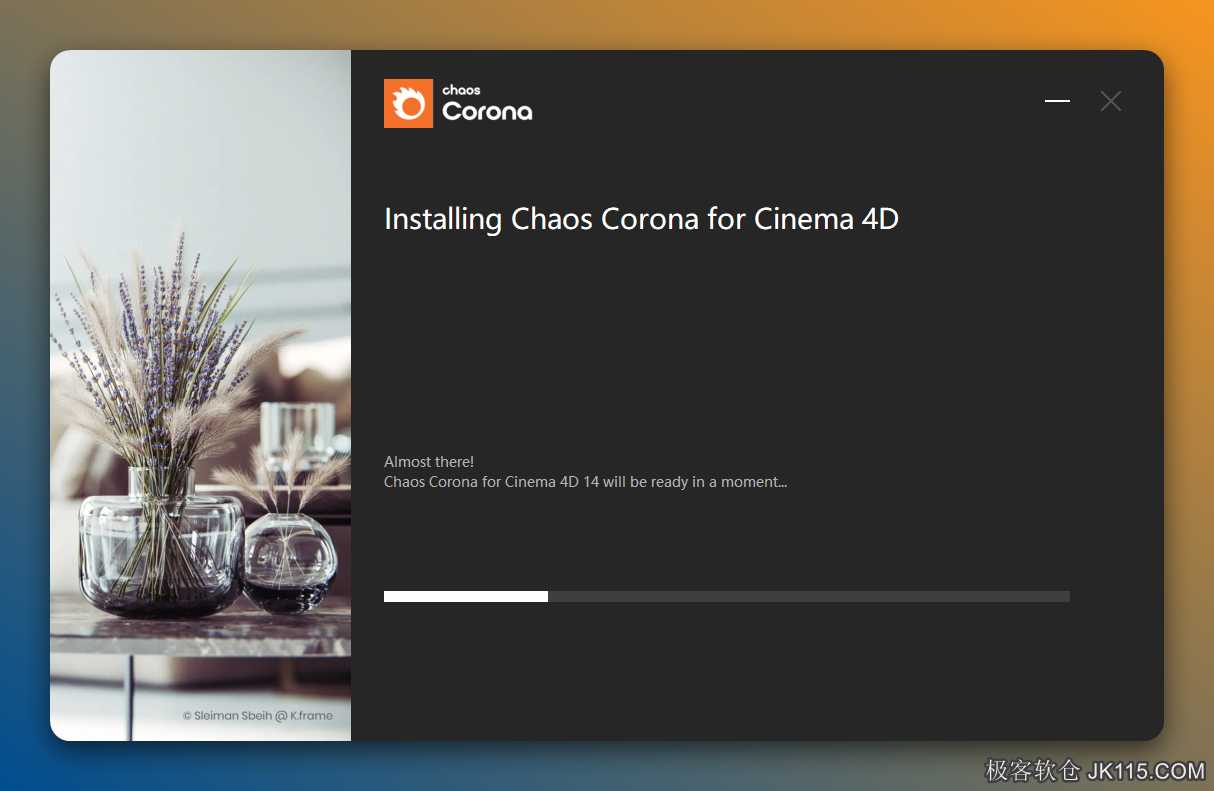Click the installation progress bar

(726, 596)
